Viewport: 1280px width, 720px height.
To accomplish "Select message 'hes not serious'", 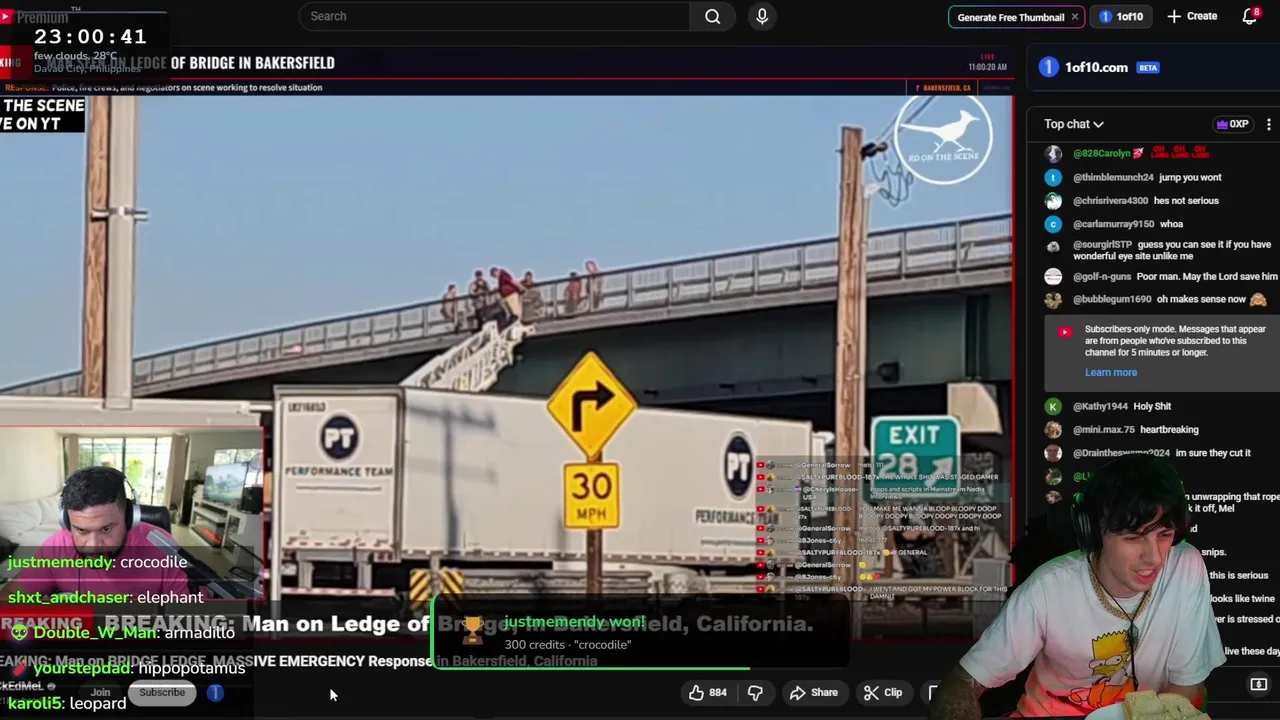I will click(x=1186, y=200).
